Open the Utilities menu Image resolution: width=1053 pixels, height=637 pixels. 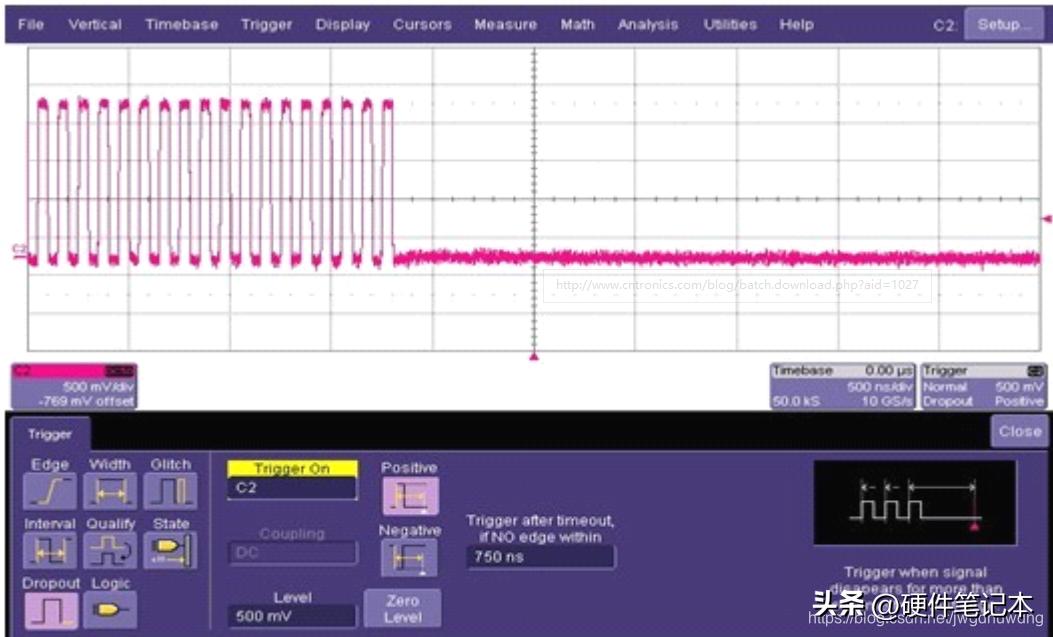[x=730, y=25]
